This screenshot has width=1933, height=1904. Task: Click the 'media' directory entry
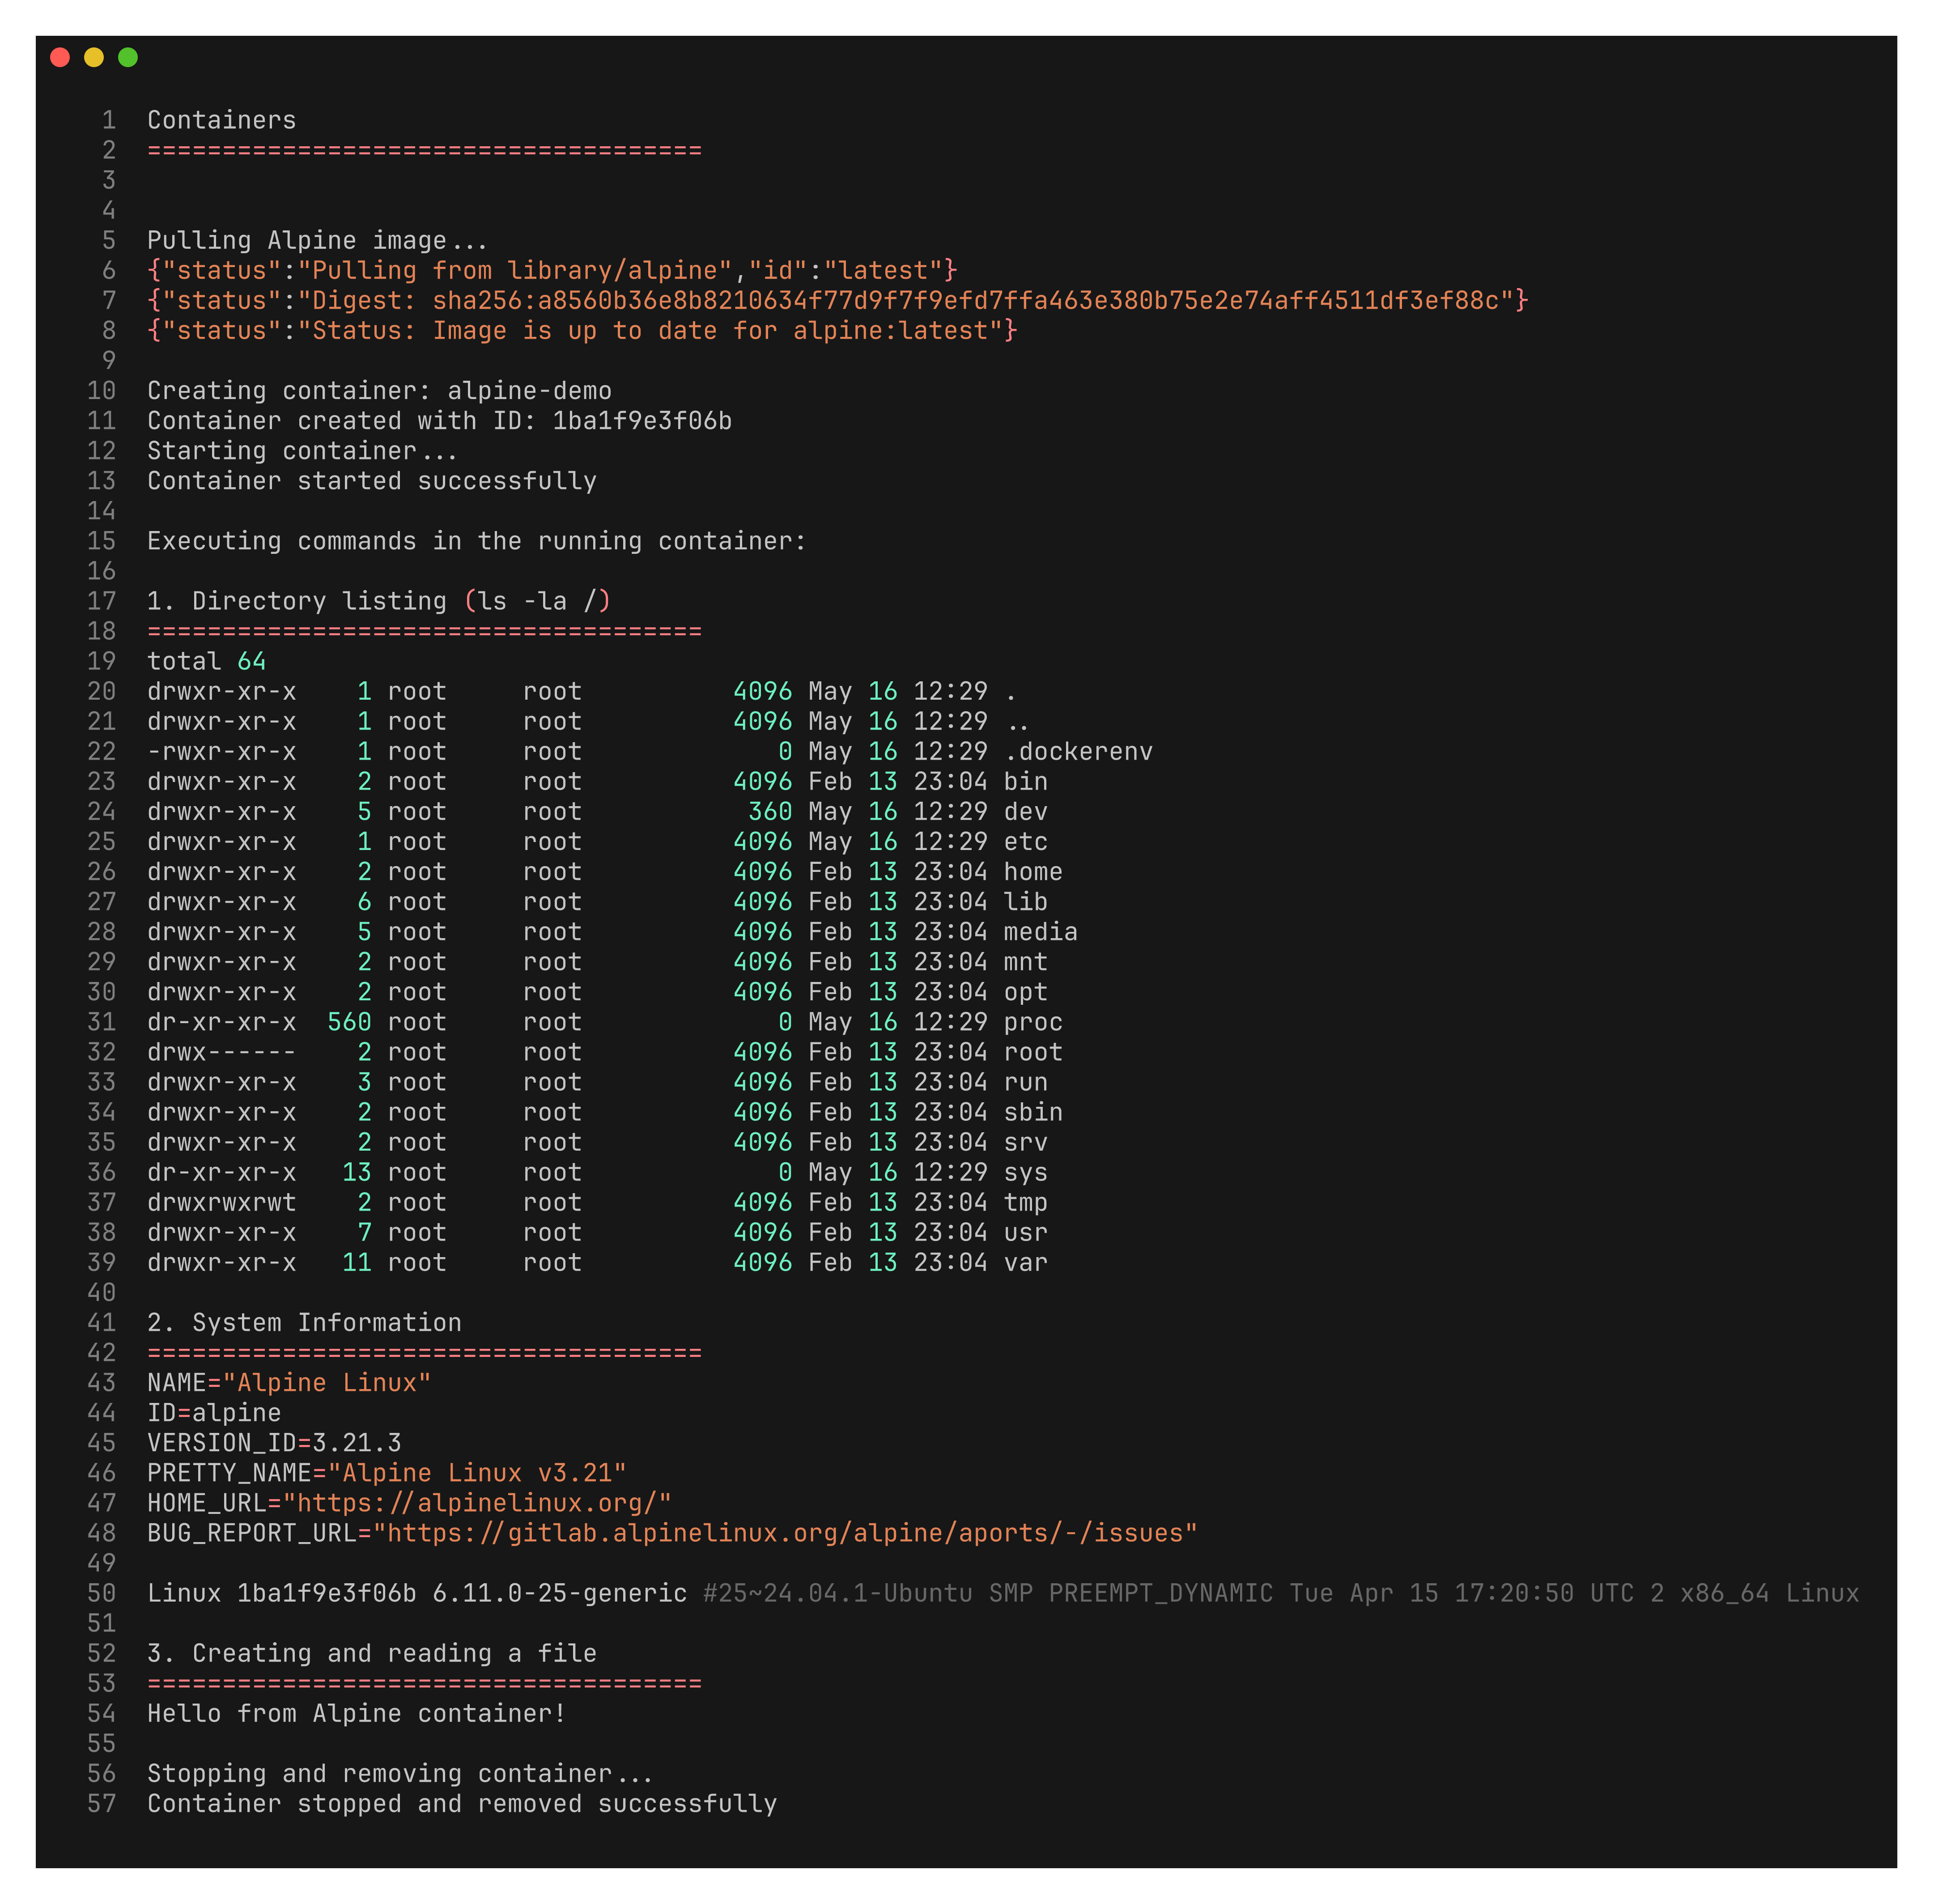click(1040, 932)
